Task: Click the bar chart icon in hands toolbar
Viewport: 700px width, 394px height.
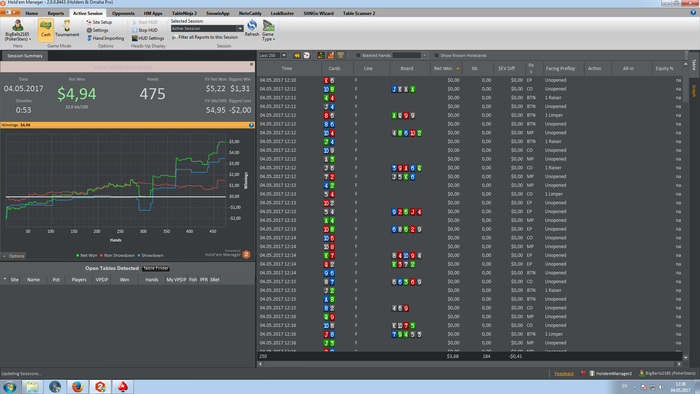Action: point(331,55)
